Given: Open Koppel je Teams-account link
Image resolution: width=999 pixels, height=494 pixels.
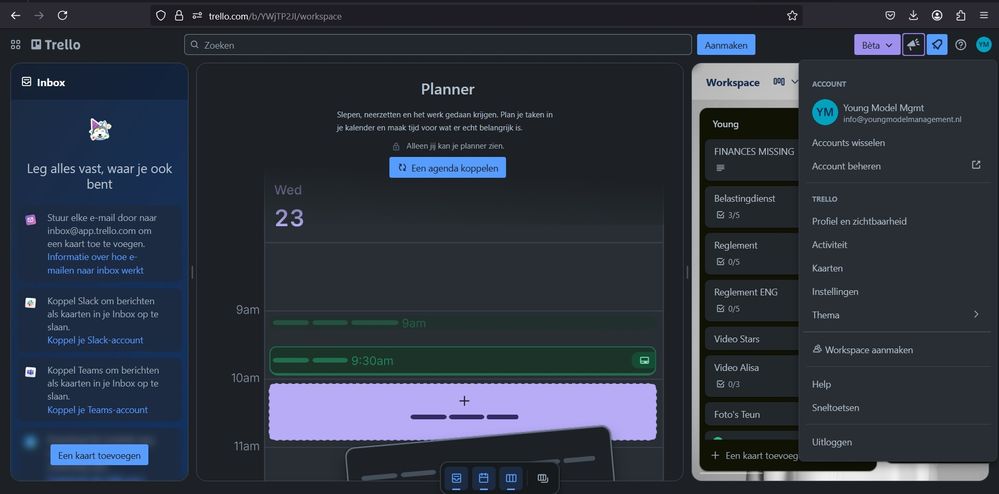Looking at the screenshot, I should [x=97, y=410].
